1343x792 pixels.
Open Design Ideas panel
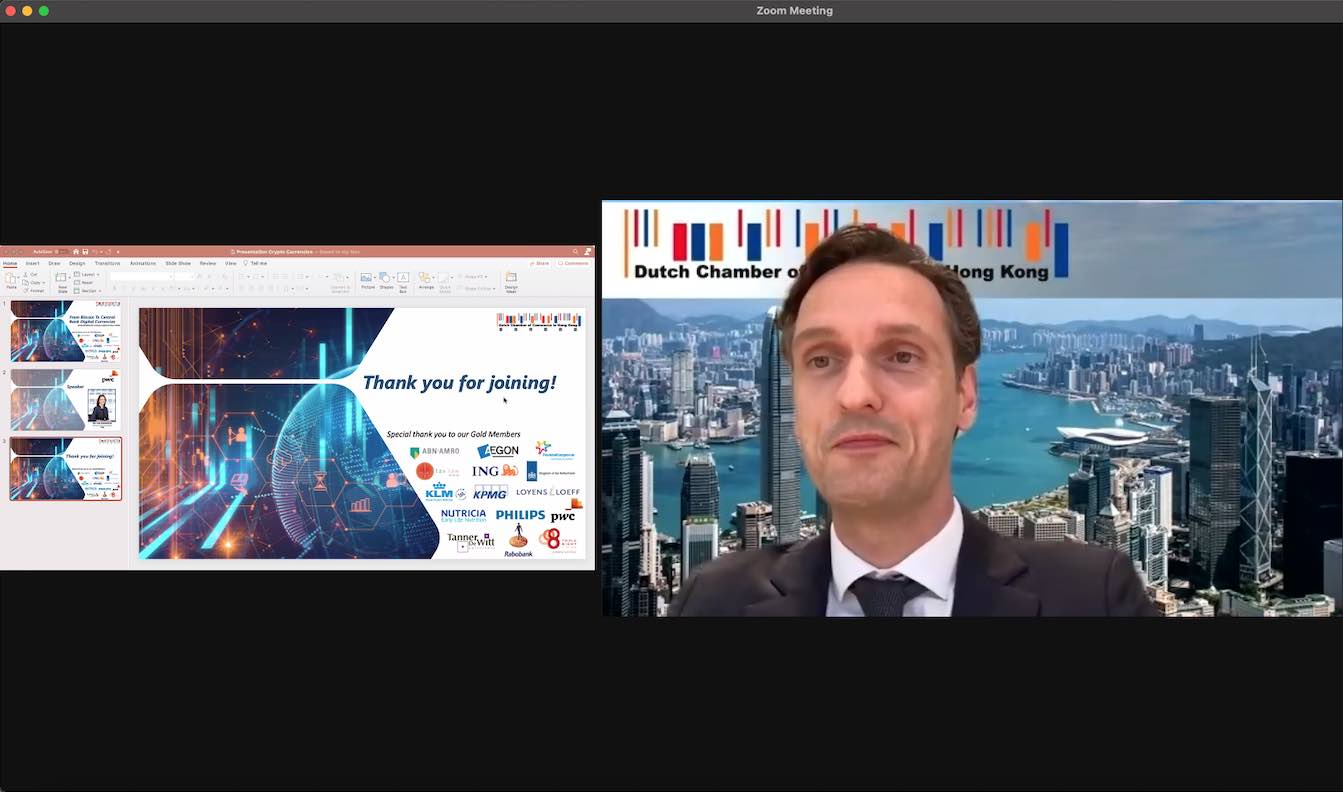[x=511, y=279]
